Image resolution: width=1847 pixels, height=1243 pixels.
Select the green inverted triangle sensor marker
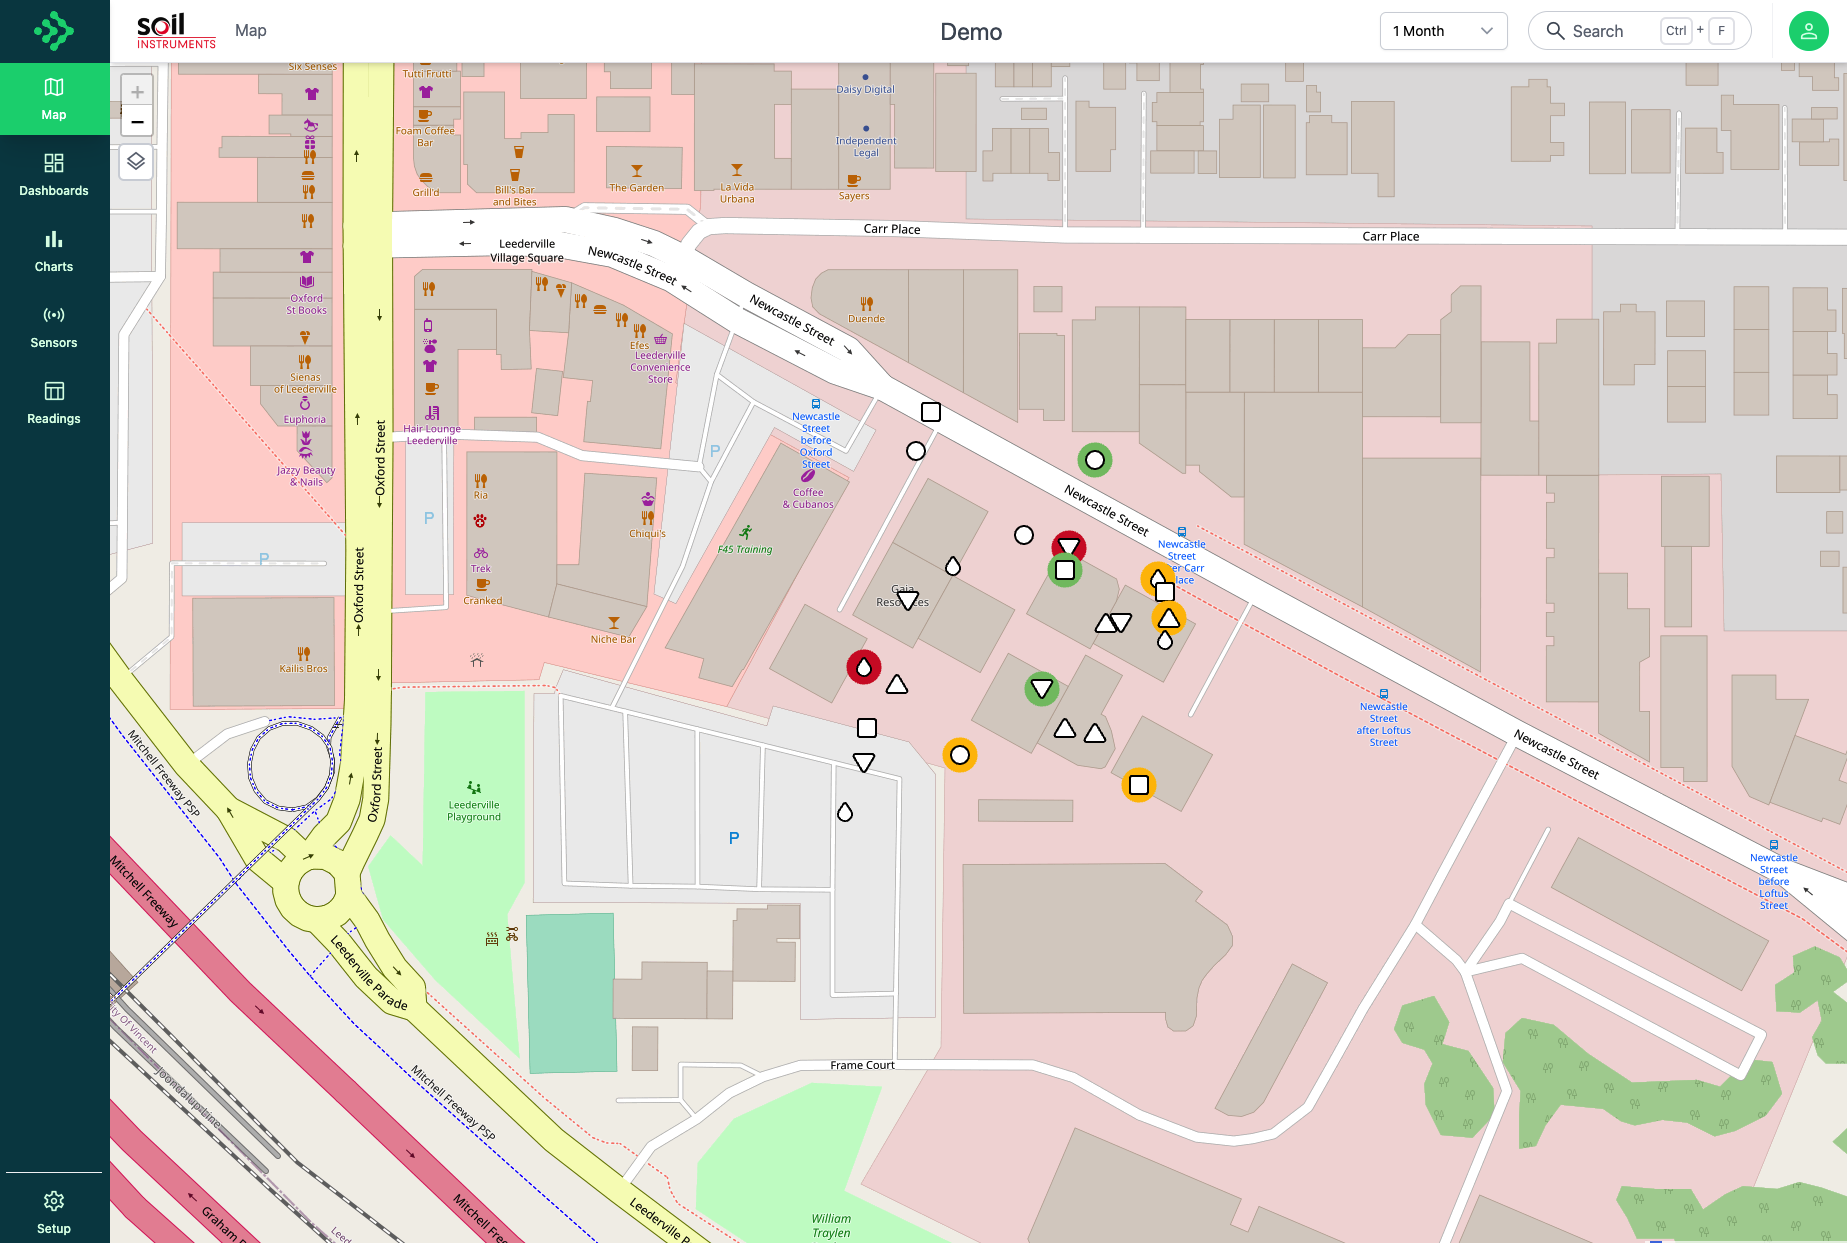1042,689
